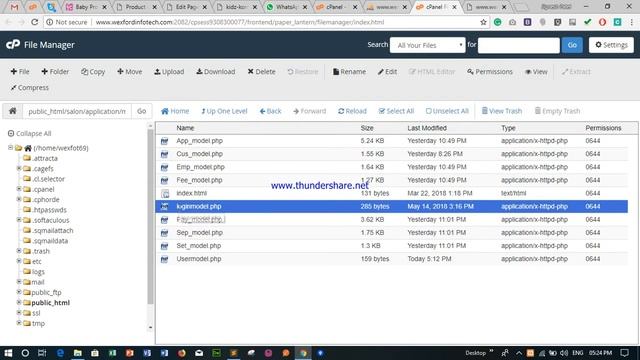Screen dimensions: 640x360
Task: Expand the .cpanel folder
Action: [x=19, y=189]
